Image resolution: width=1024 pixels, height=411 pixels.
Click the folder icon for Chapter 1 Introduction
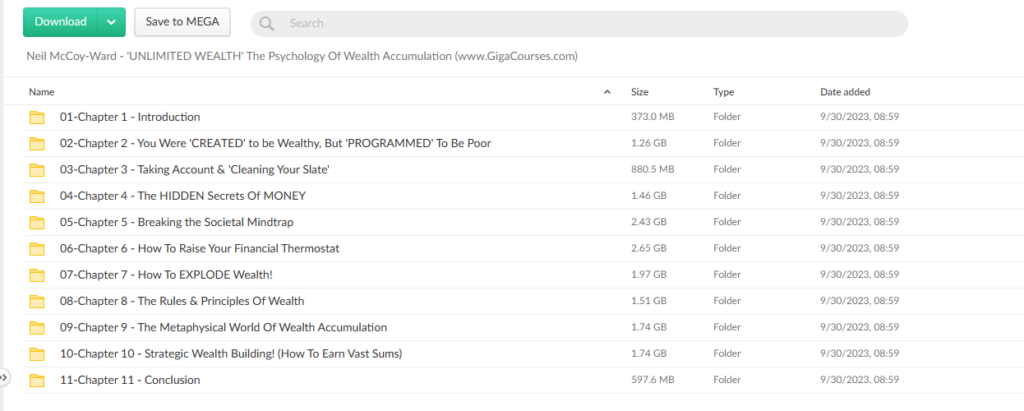pos(37,117)
